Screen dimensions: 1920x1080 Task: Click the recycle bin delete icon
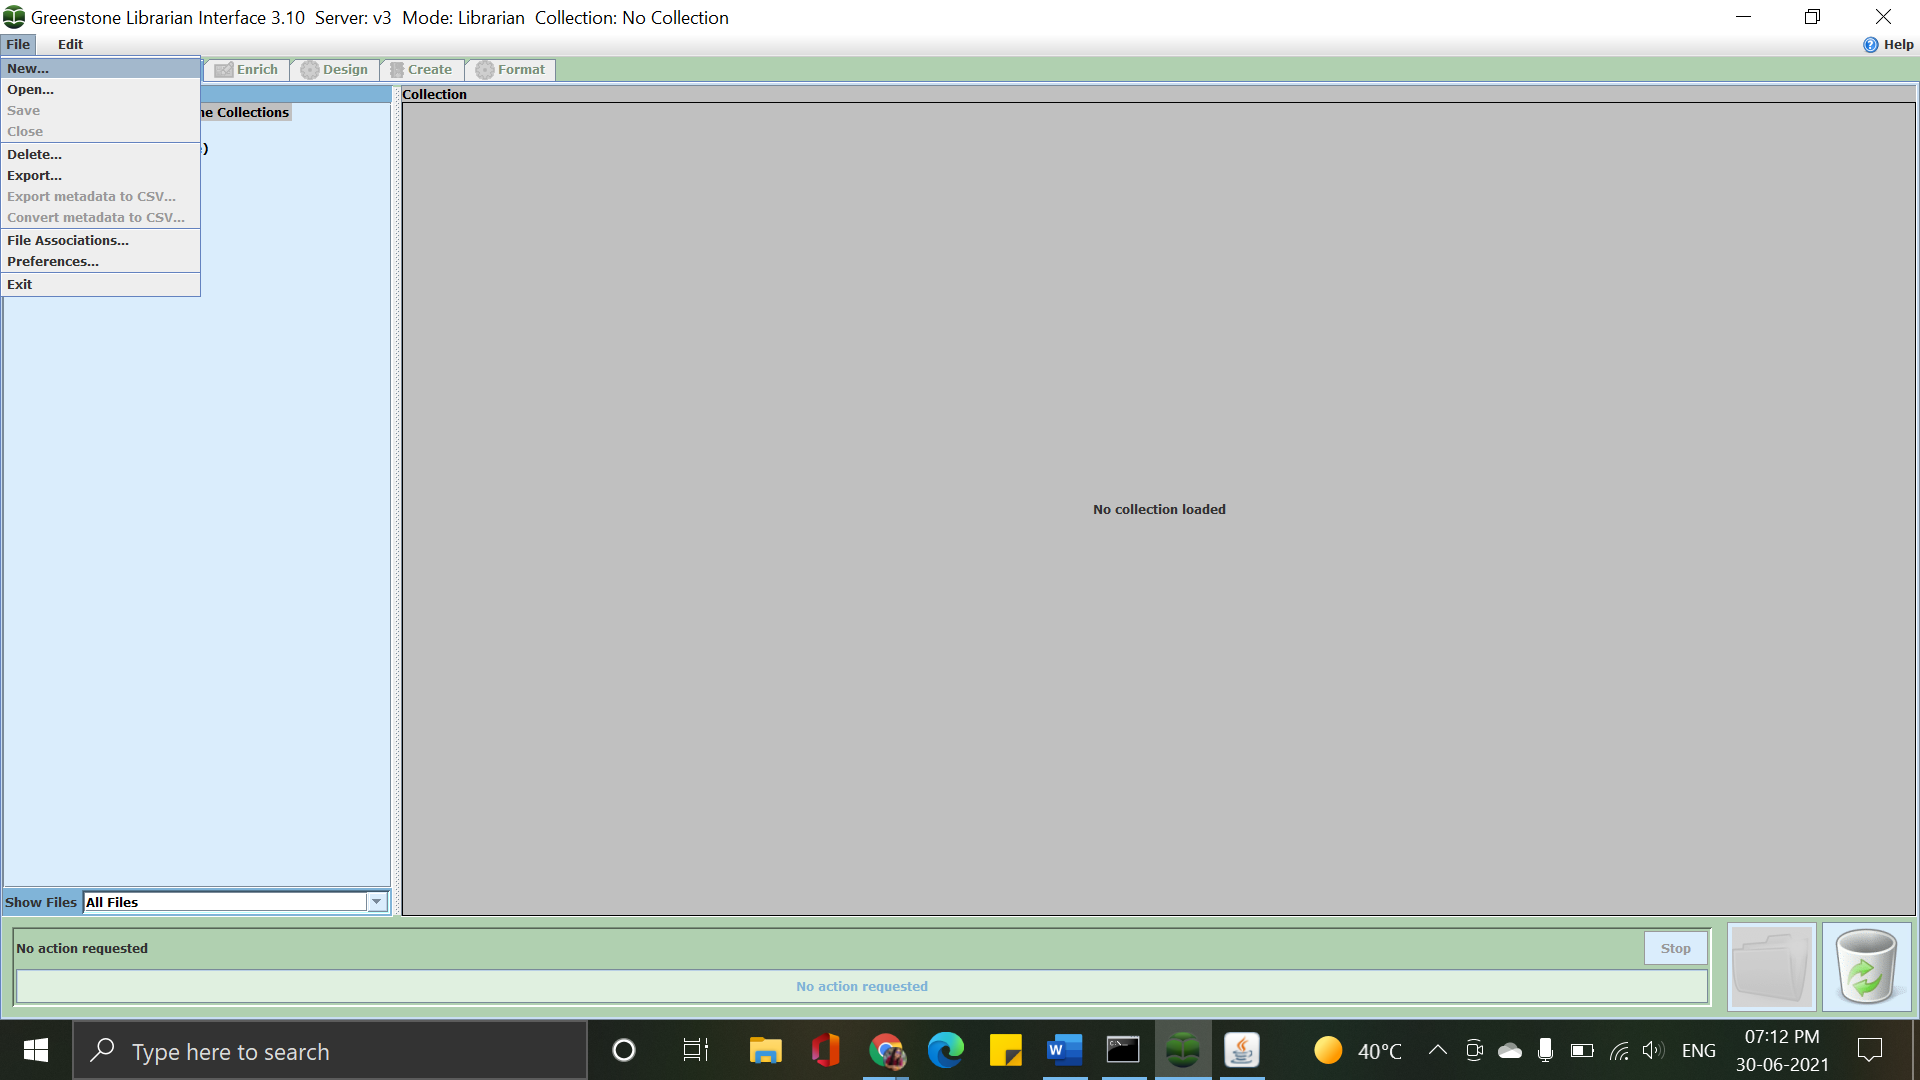(1867, 967)
